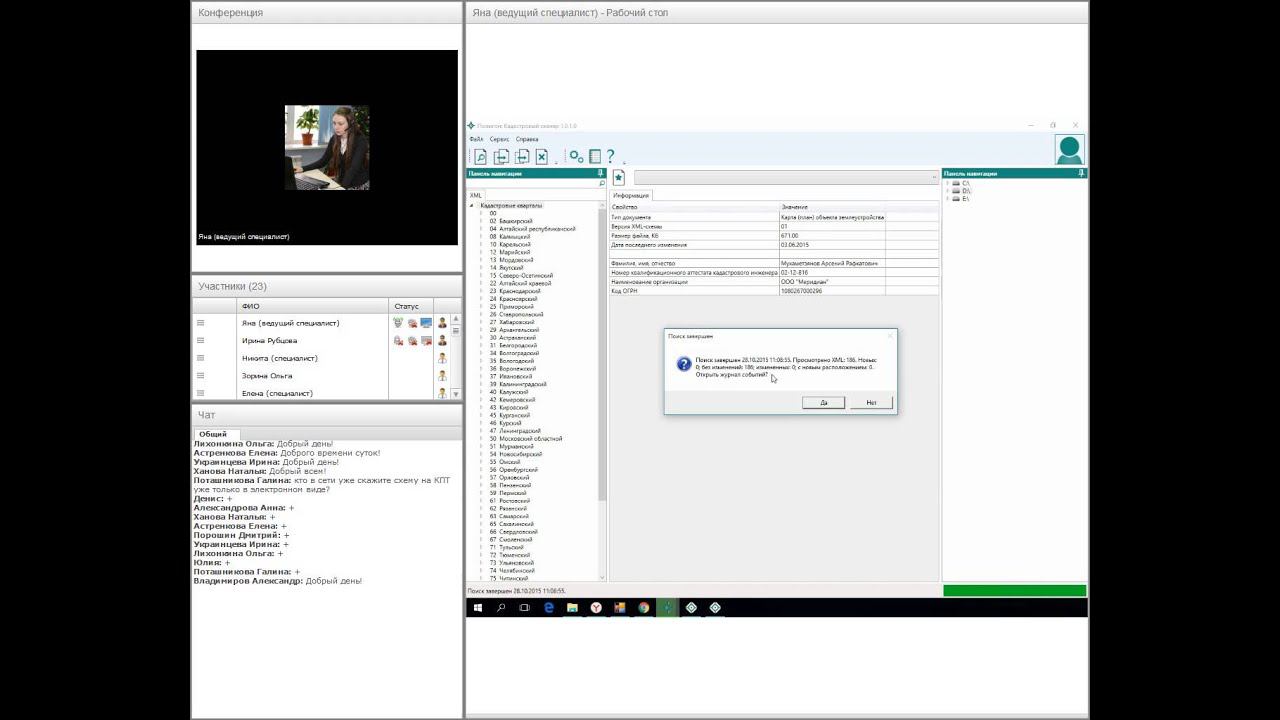Click the navigation panel search field
1280x720 pixels.
click(x=532, y=184)
